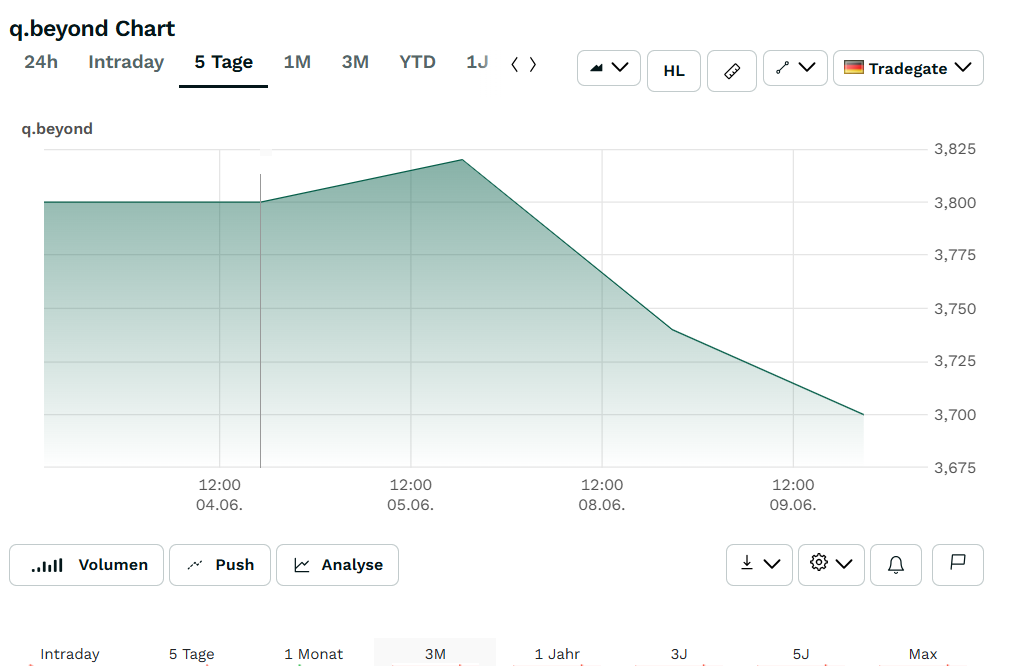Select 1 Jahr in the bottom row
This screenshot has height=666, width=1022.
pos(557,654)
